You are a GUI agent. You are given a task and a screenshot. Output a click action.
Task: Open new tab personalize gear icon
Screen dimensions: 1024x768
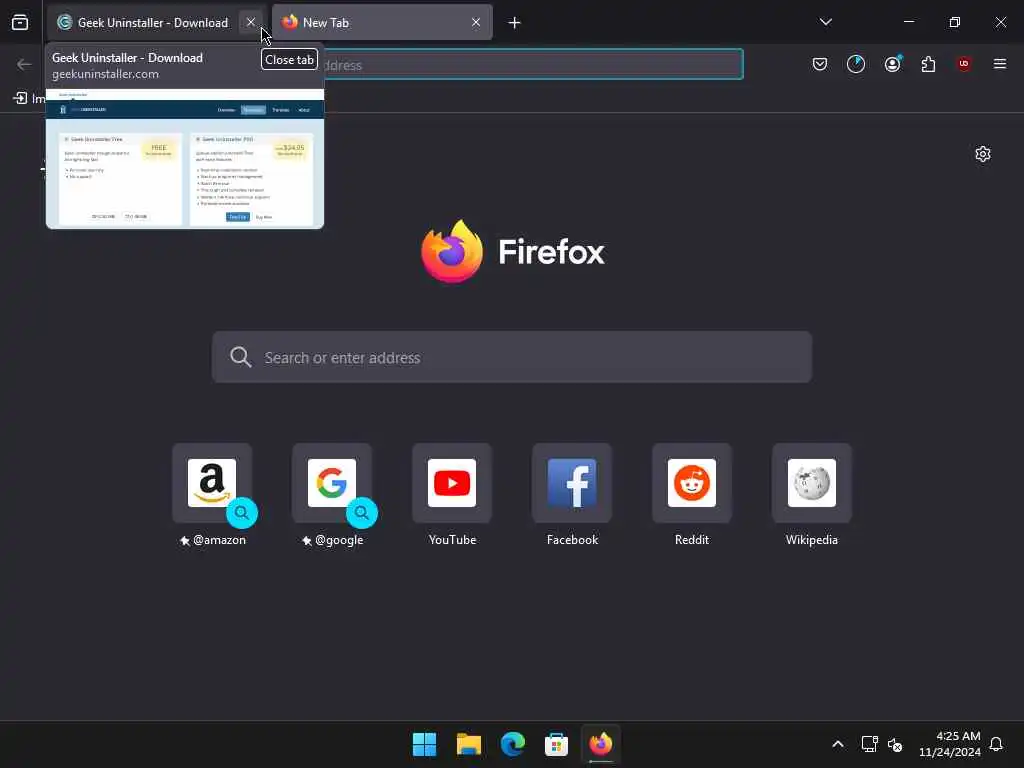[x=983, y=154]
